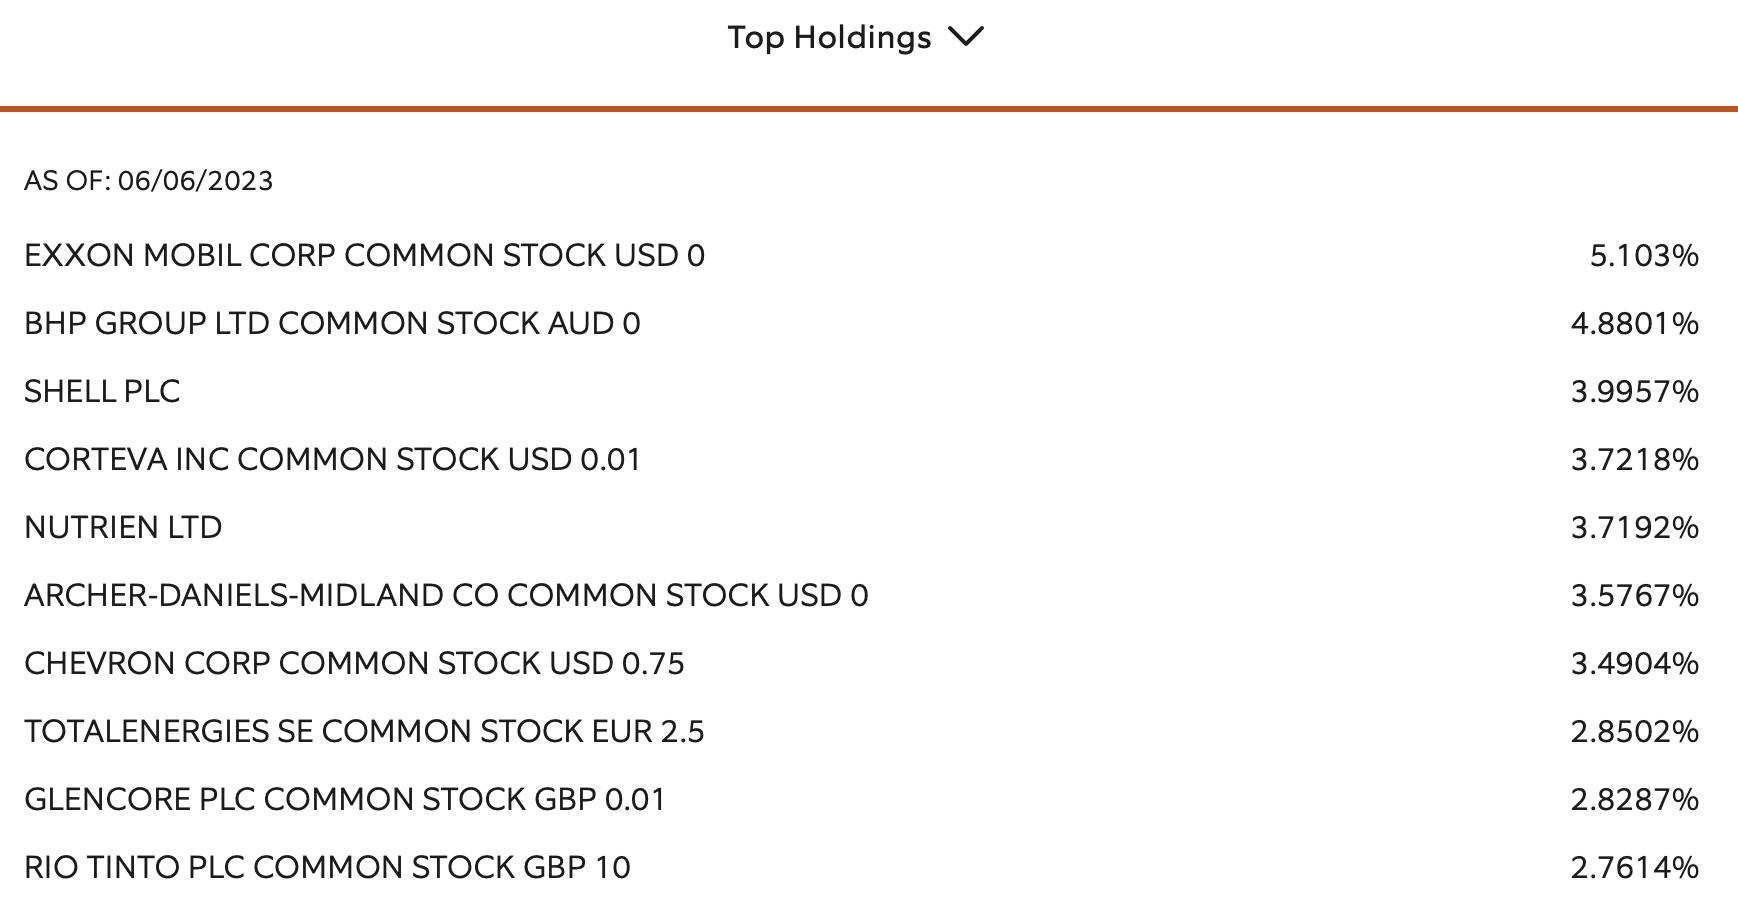
Task: Click the 3.7218% Corteva weight
Action: coord(1635,460)
